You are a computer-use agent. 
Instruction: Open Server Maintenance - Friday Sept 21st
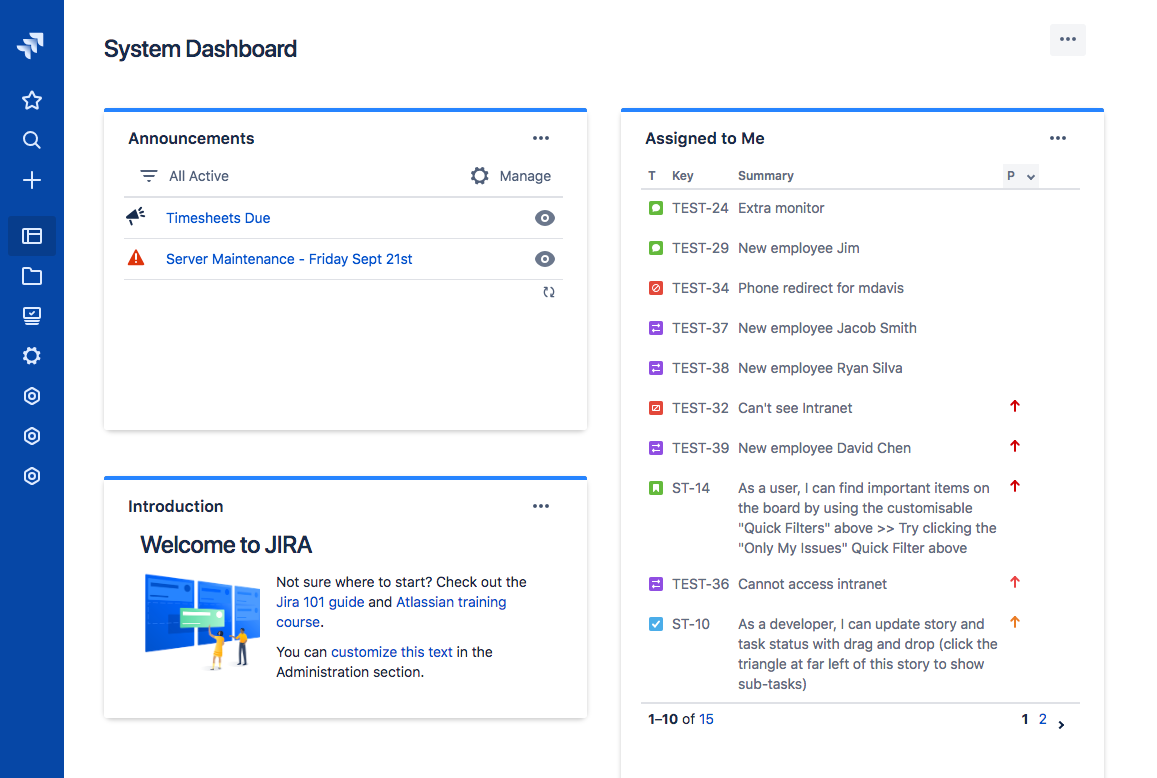(x=289, y=259)
